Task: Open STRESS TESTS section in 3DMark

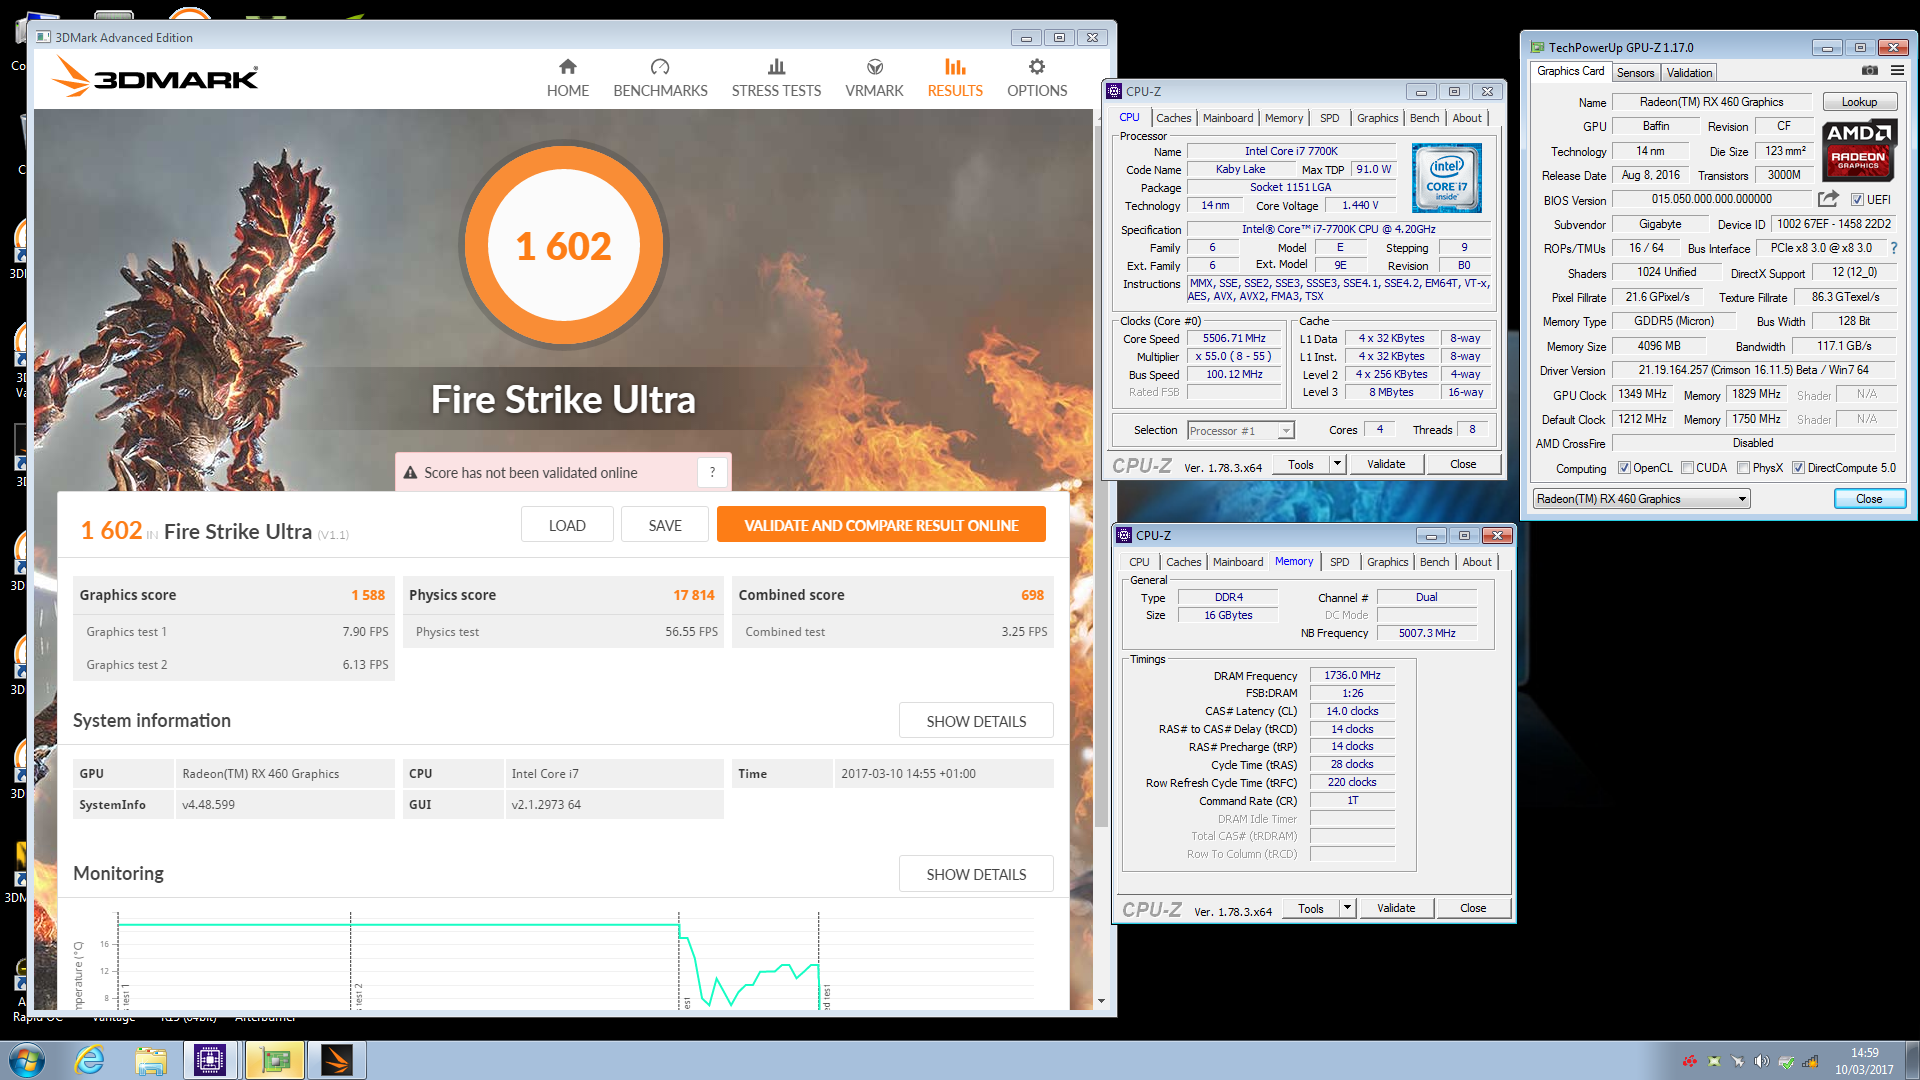Action: pos(776,78)
